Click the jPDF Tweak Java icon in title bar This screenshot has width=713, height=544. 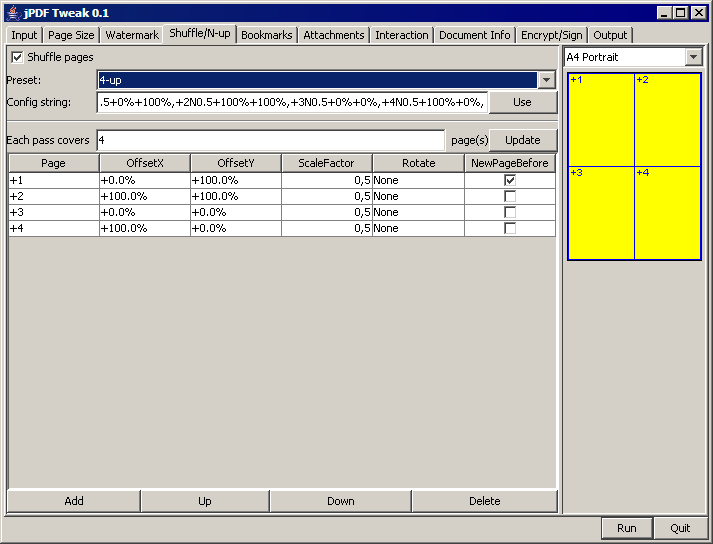(14, 13)
